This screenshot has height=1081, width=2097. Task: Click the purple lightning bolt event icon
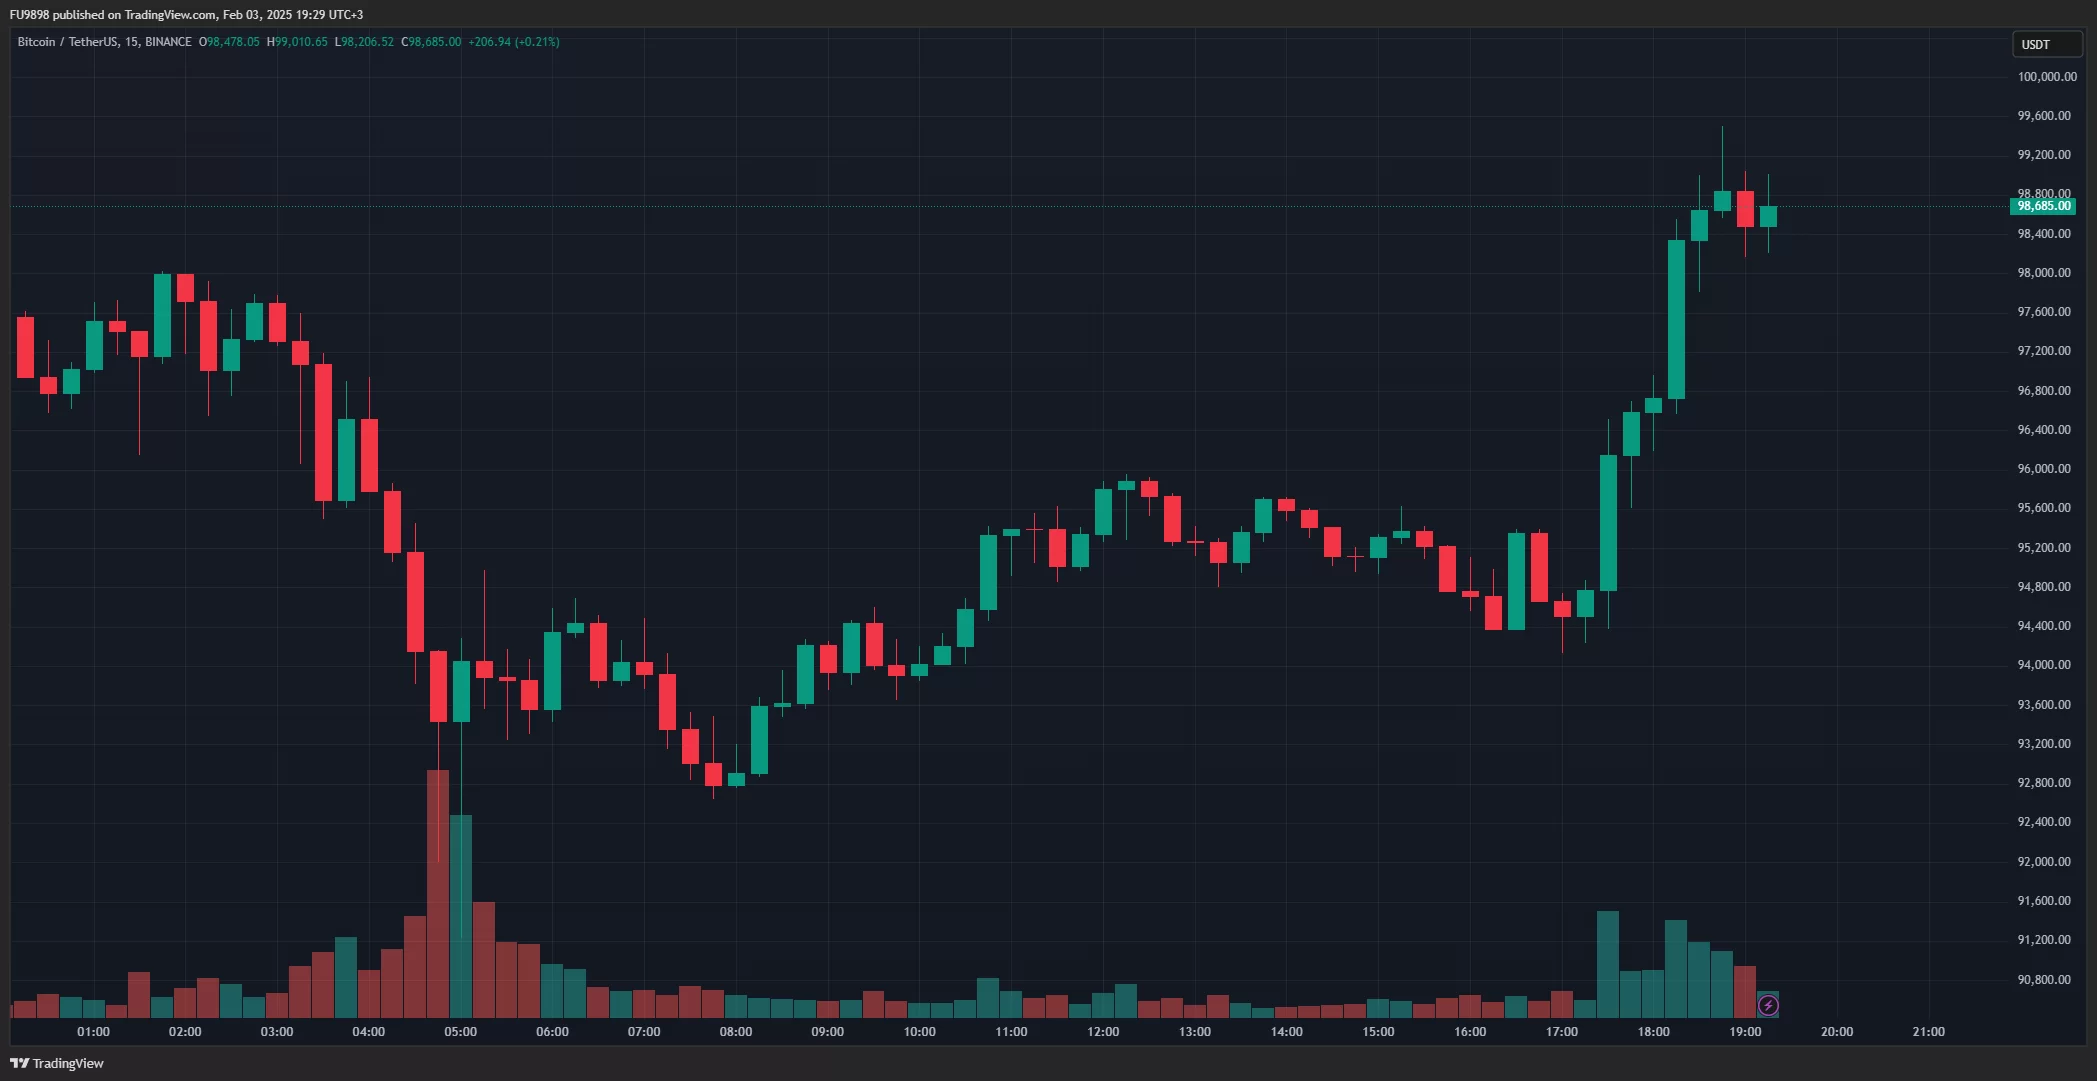(1768, 1005)
